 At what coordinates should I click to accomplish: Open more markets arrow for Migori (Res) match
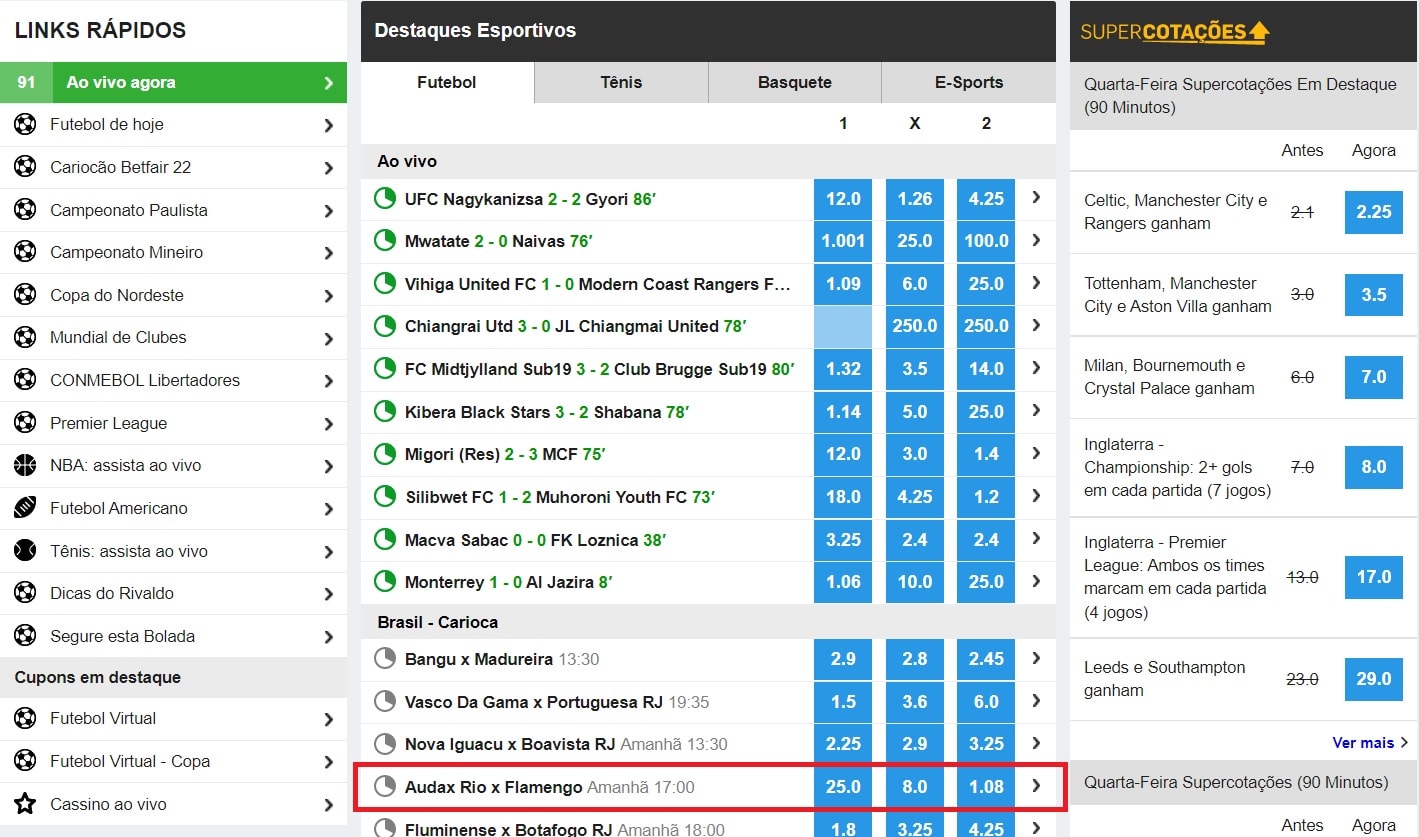coord(1036,453)
